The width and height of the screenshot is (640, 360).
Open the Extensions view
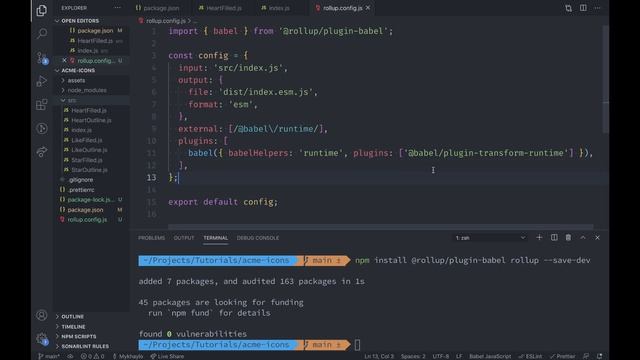coord(42,104)
